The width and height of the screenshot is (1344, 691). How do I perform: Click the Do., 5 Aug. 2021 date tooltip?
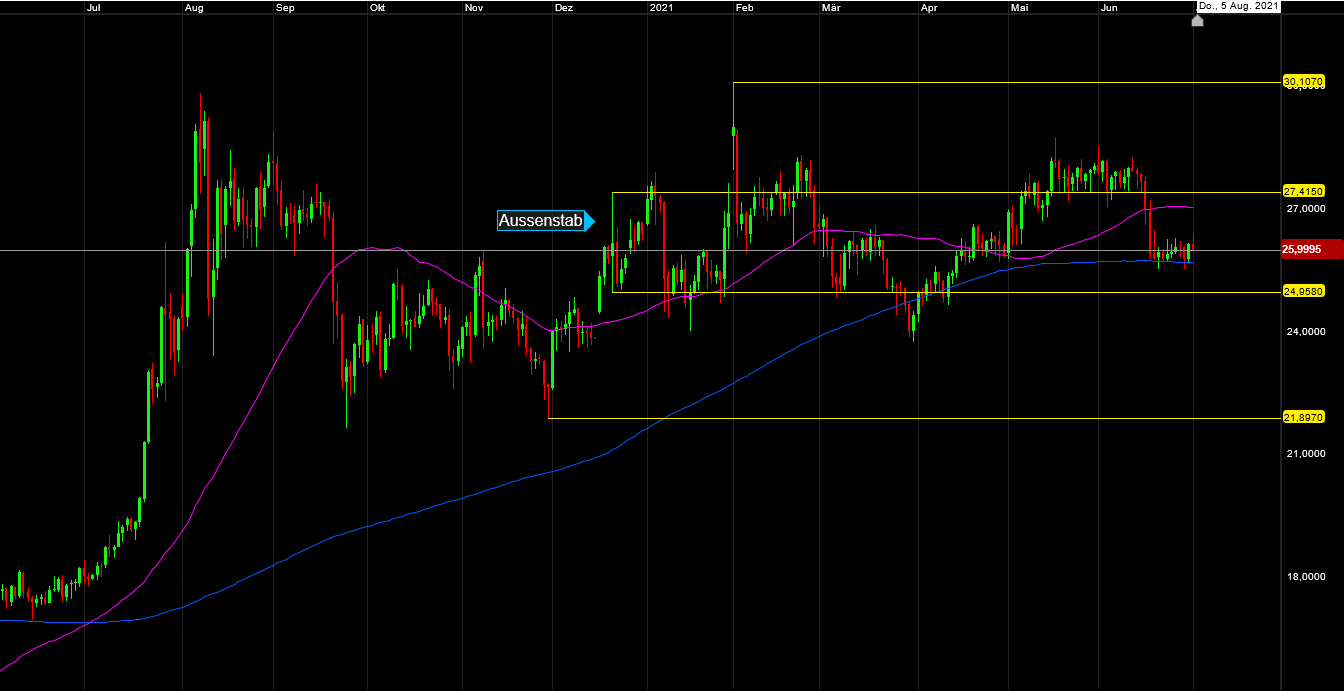point(1238,6)
